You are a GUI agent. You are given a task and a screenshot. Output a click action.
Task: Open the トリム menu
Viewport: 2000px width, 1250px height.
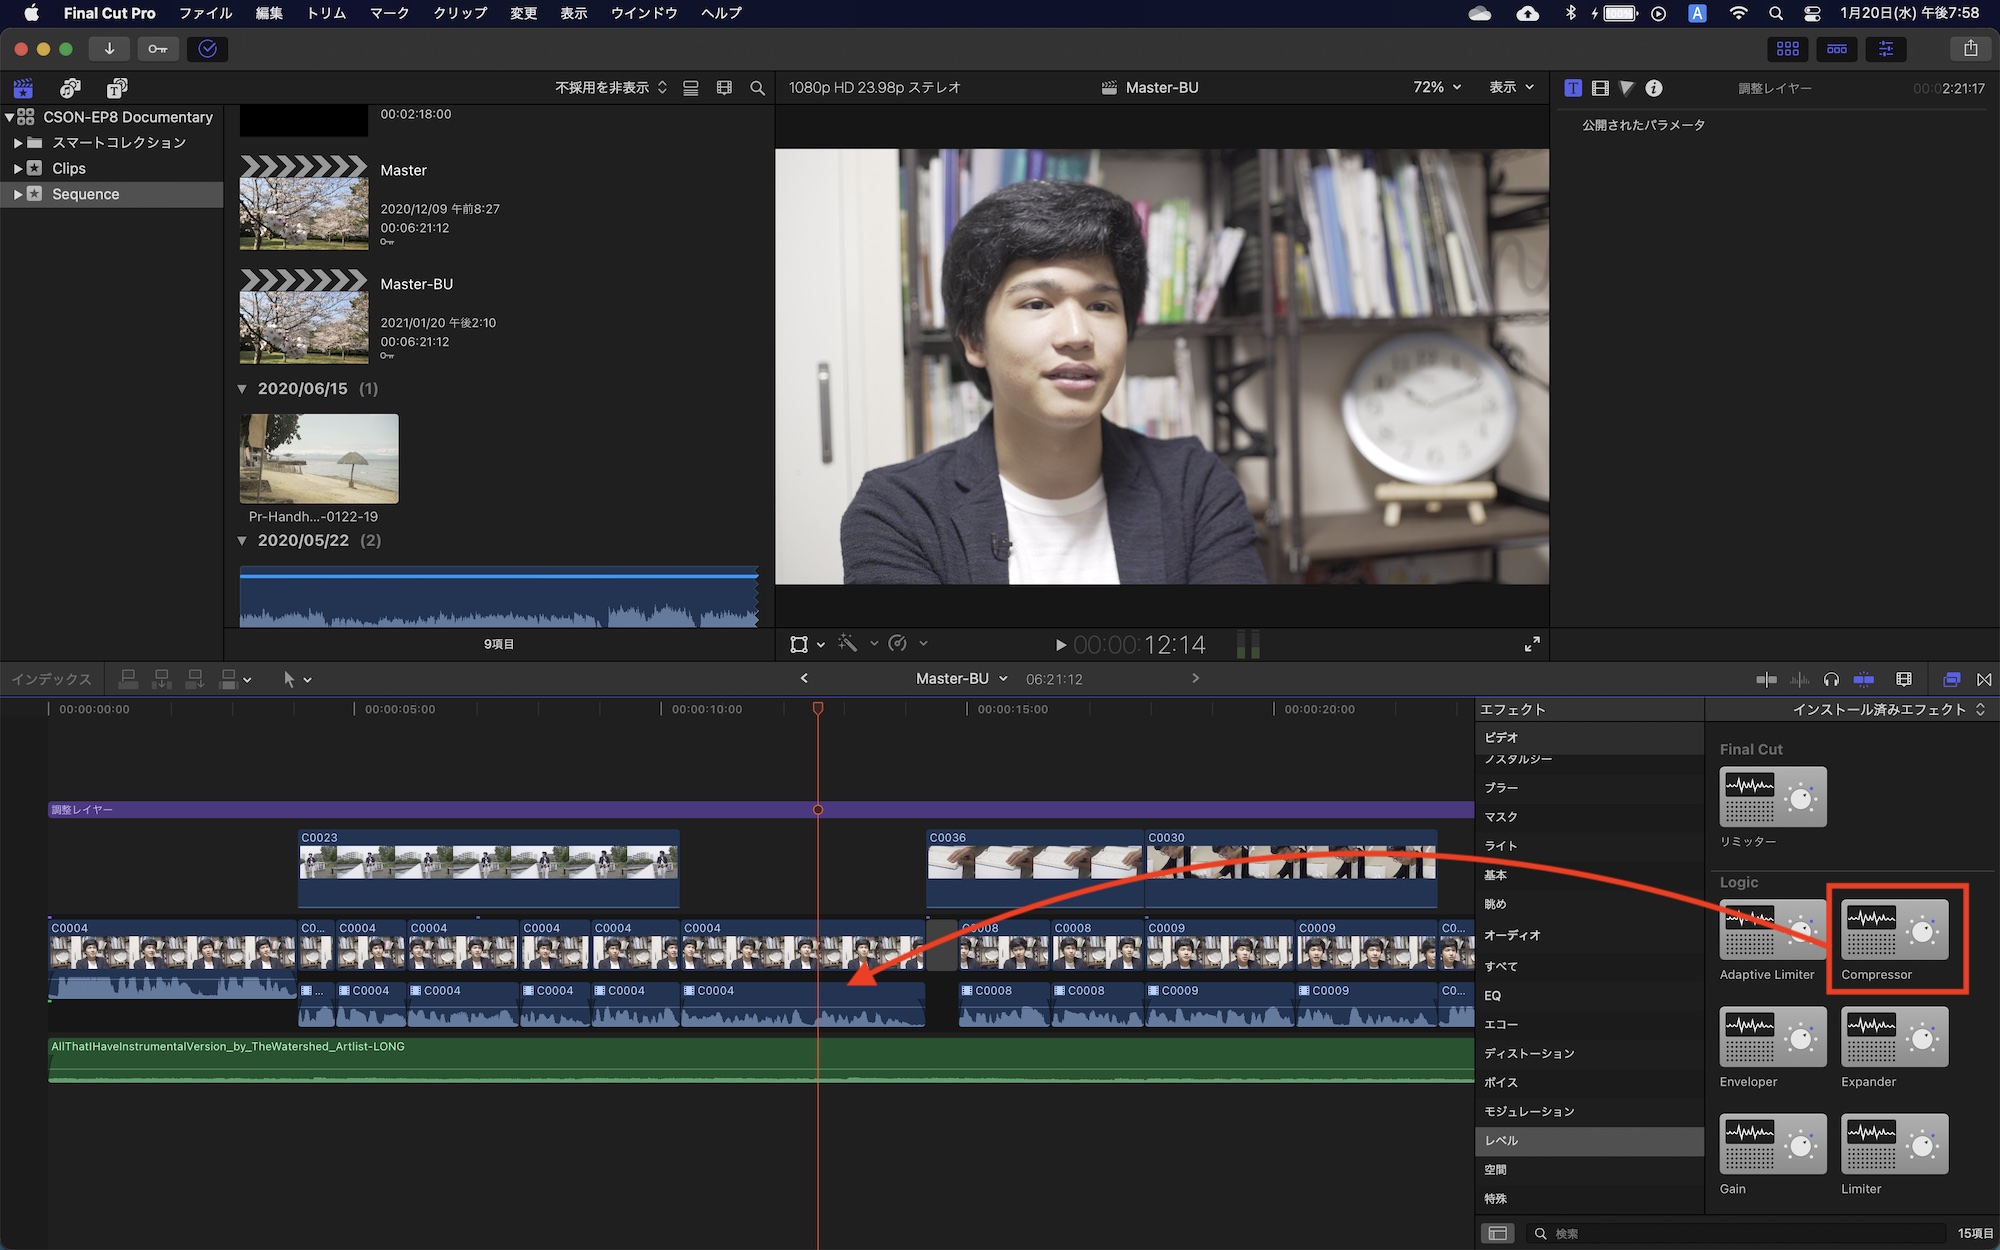coord(326,13)
